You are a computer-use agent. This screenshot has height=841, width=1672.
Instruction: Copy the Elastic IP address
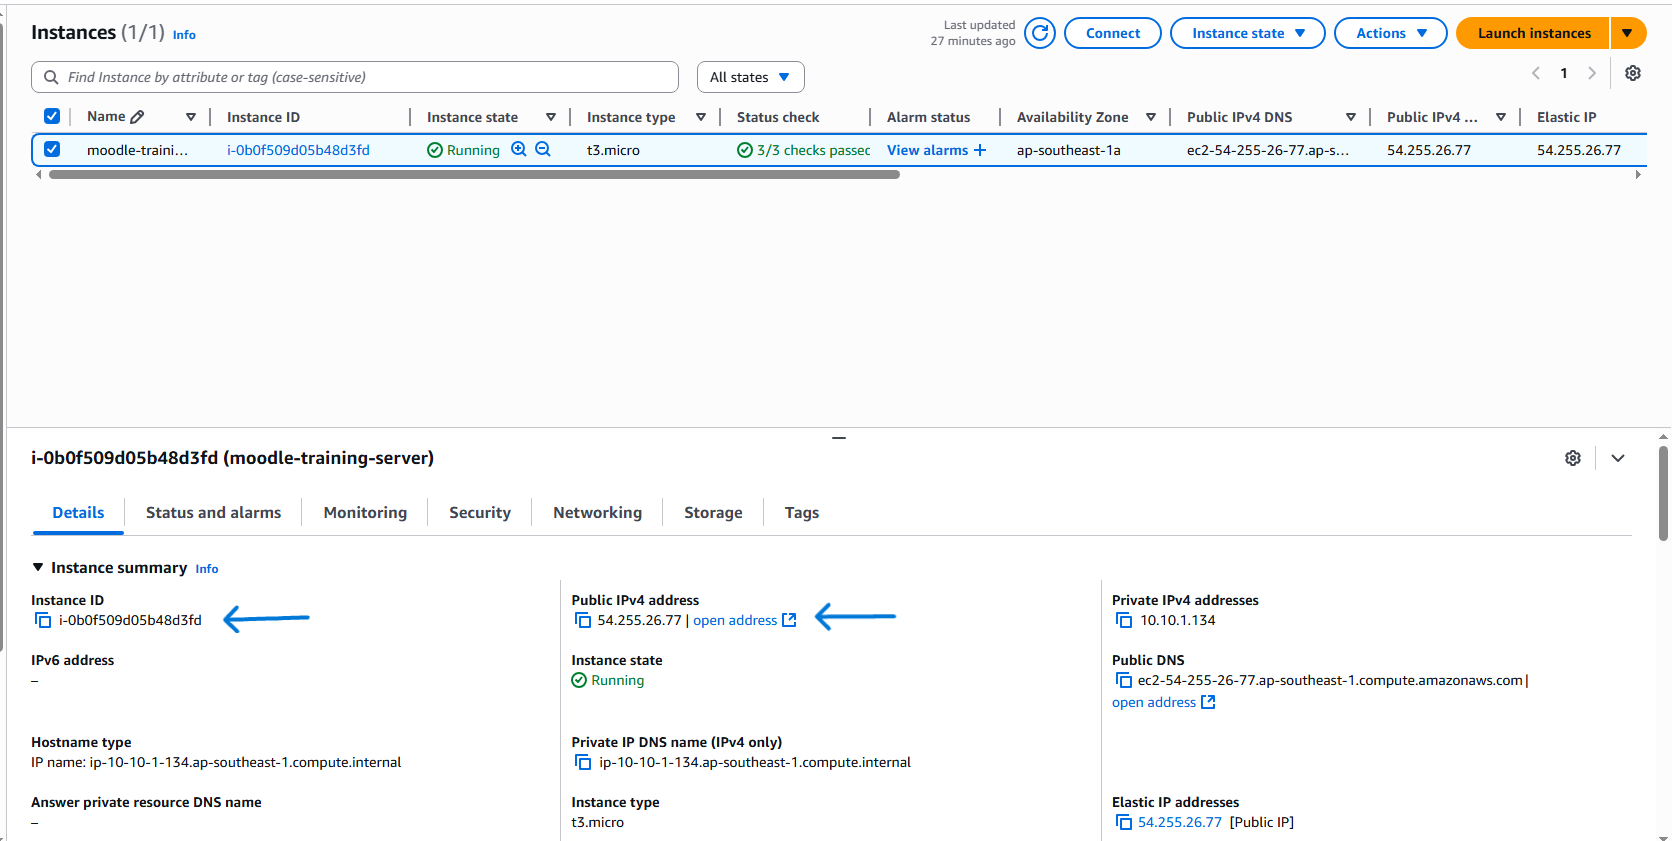point(1124,822)
